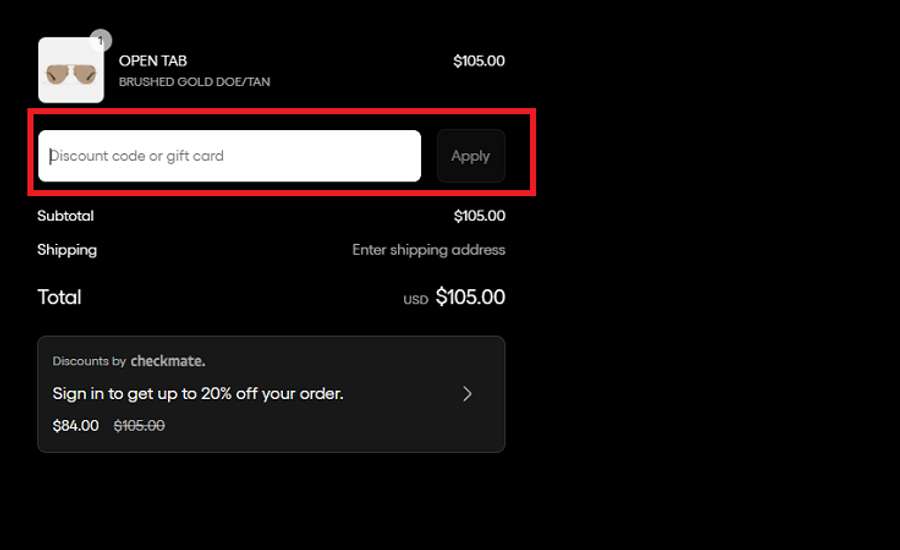Click the Subtotal label
Screen dimensions: 900x550
tap(65, 216)
